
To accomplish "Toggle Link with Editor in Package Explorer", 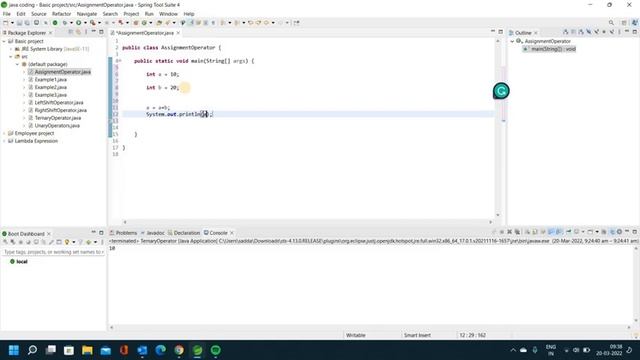I will 78,32.
